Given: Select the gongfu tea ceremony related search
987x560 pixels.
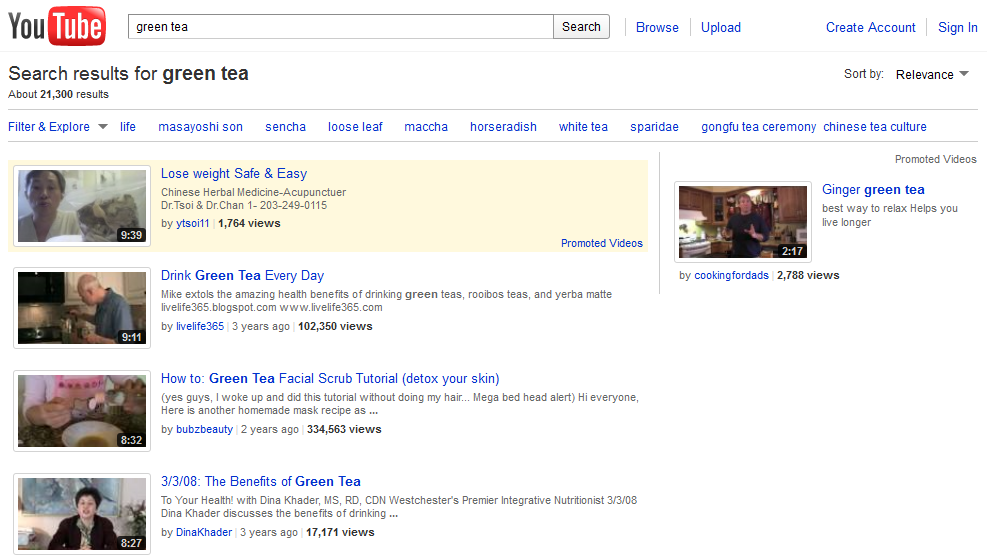Looking at the screenshot, I should pos(759,126).
